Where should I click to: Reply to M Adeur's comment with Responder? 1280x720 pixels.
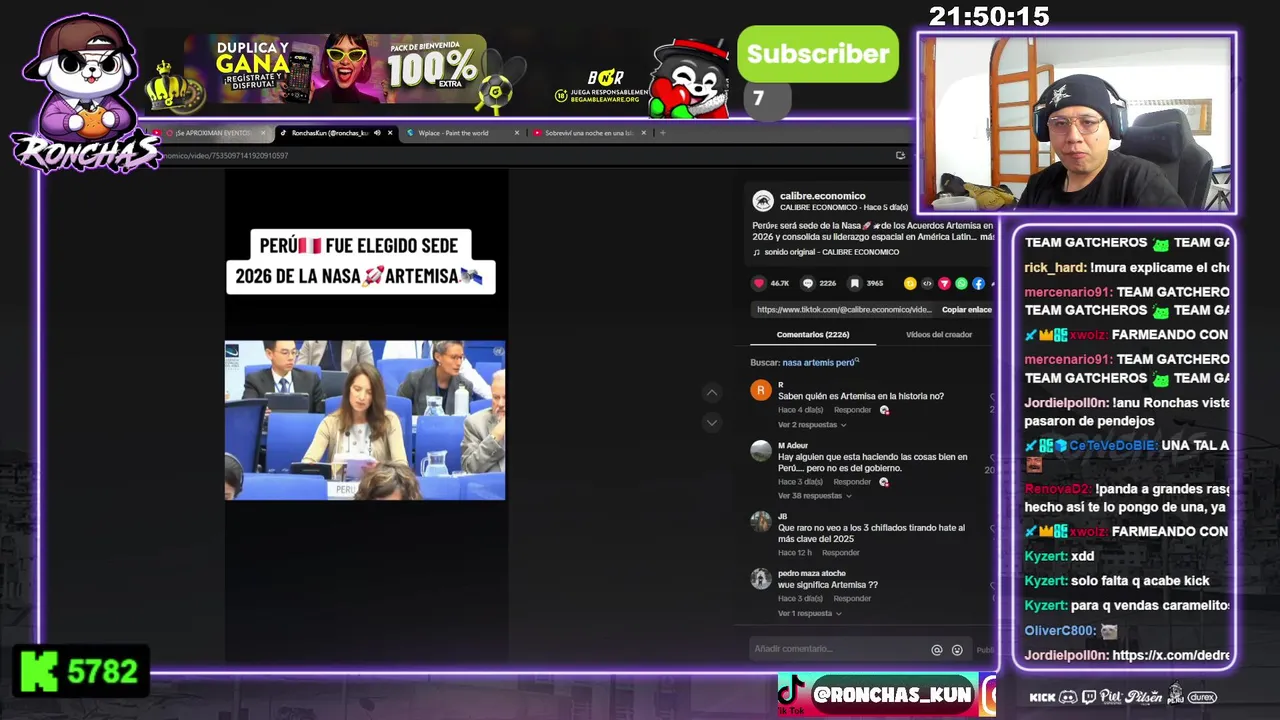(x=853, y=482)
